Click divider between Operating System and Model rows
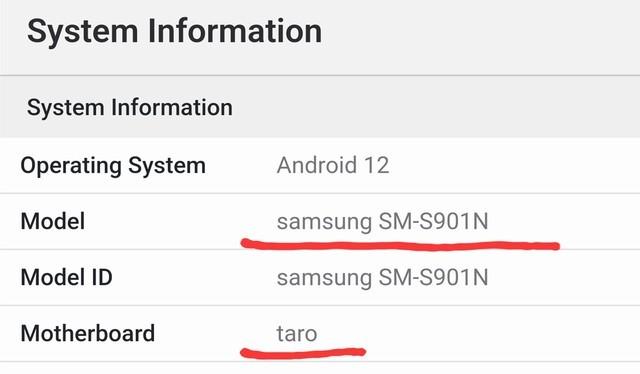Image resolution: width=640 pixels, height=374 pixels. click(x=320, y=193)
